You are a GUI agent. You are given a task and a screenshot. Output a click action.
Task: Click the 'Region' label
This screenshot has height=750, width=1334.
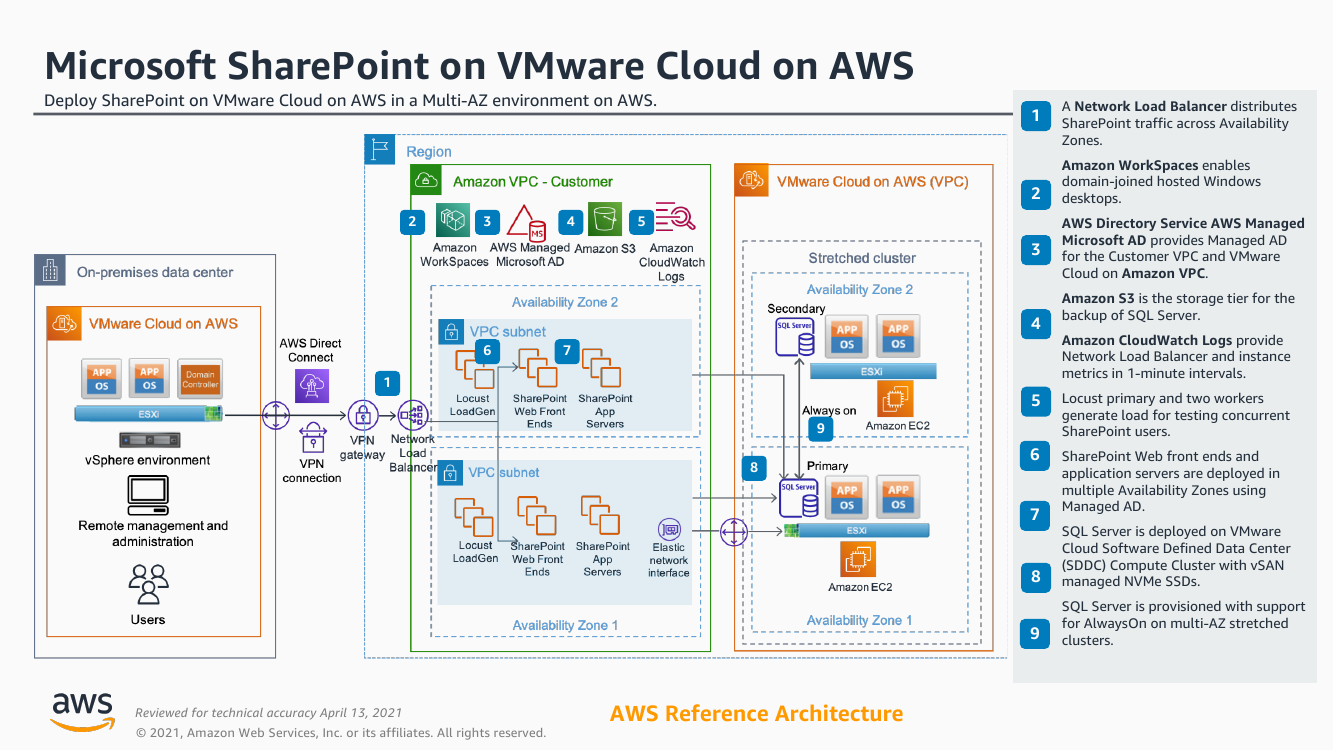[x=429, y=151]
